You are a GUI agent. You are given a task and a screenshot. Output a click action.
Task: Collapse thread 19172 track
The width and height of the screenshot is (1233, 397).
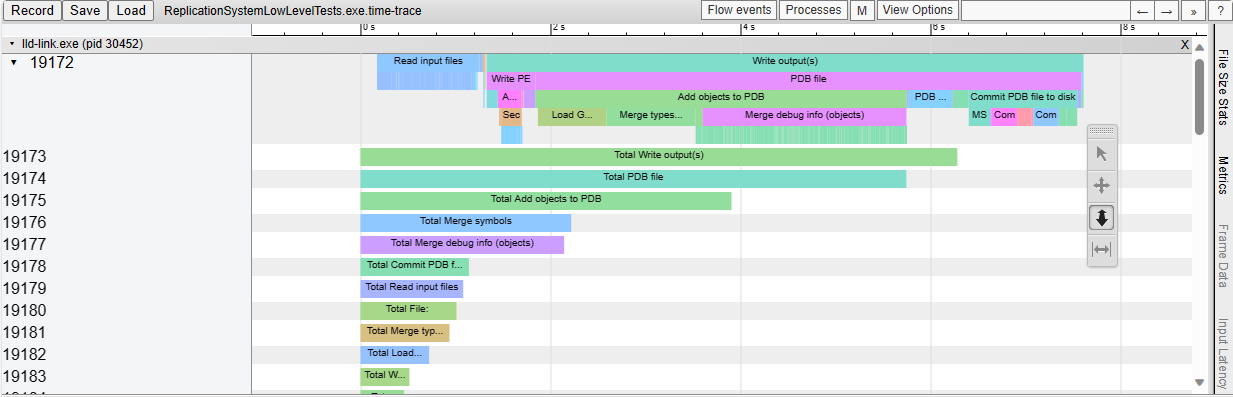tap(13, 62)
